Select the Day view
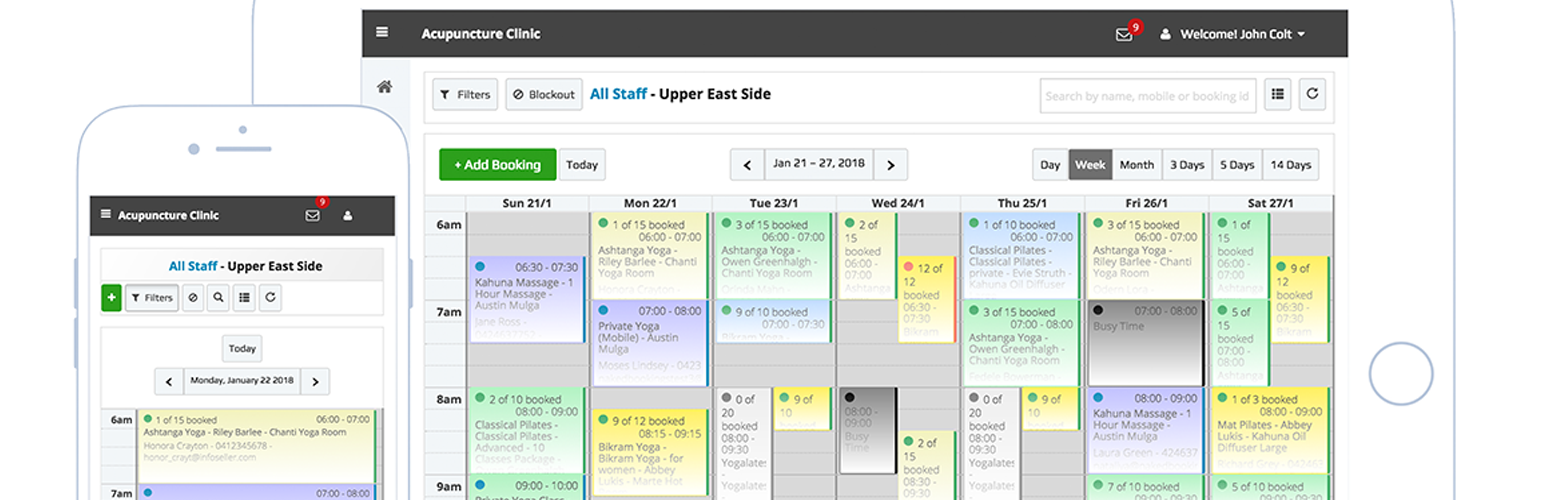This screenshot has width=1544, height=500. click(1050, 165)
